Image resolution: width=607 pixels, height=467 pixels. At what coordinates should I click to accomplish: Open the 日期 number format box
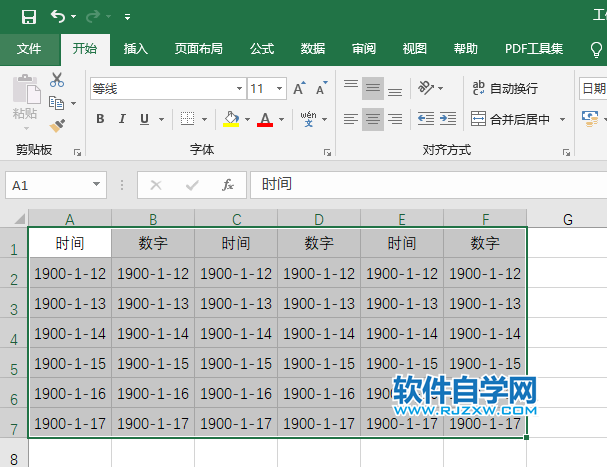coord(593,89)
